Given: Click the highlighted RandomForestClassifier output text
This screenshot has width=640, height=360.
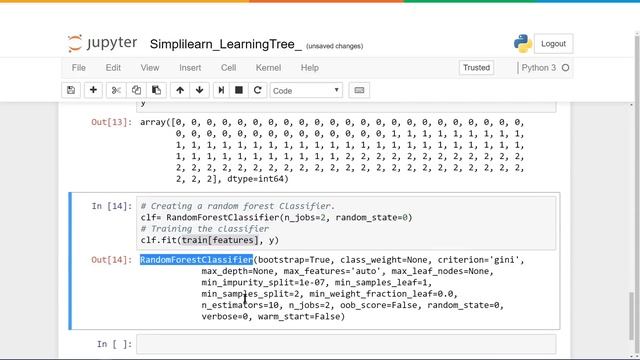Looking at the screenshot, I should coord(196,260).
